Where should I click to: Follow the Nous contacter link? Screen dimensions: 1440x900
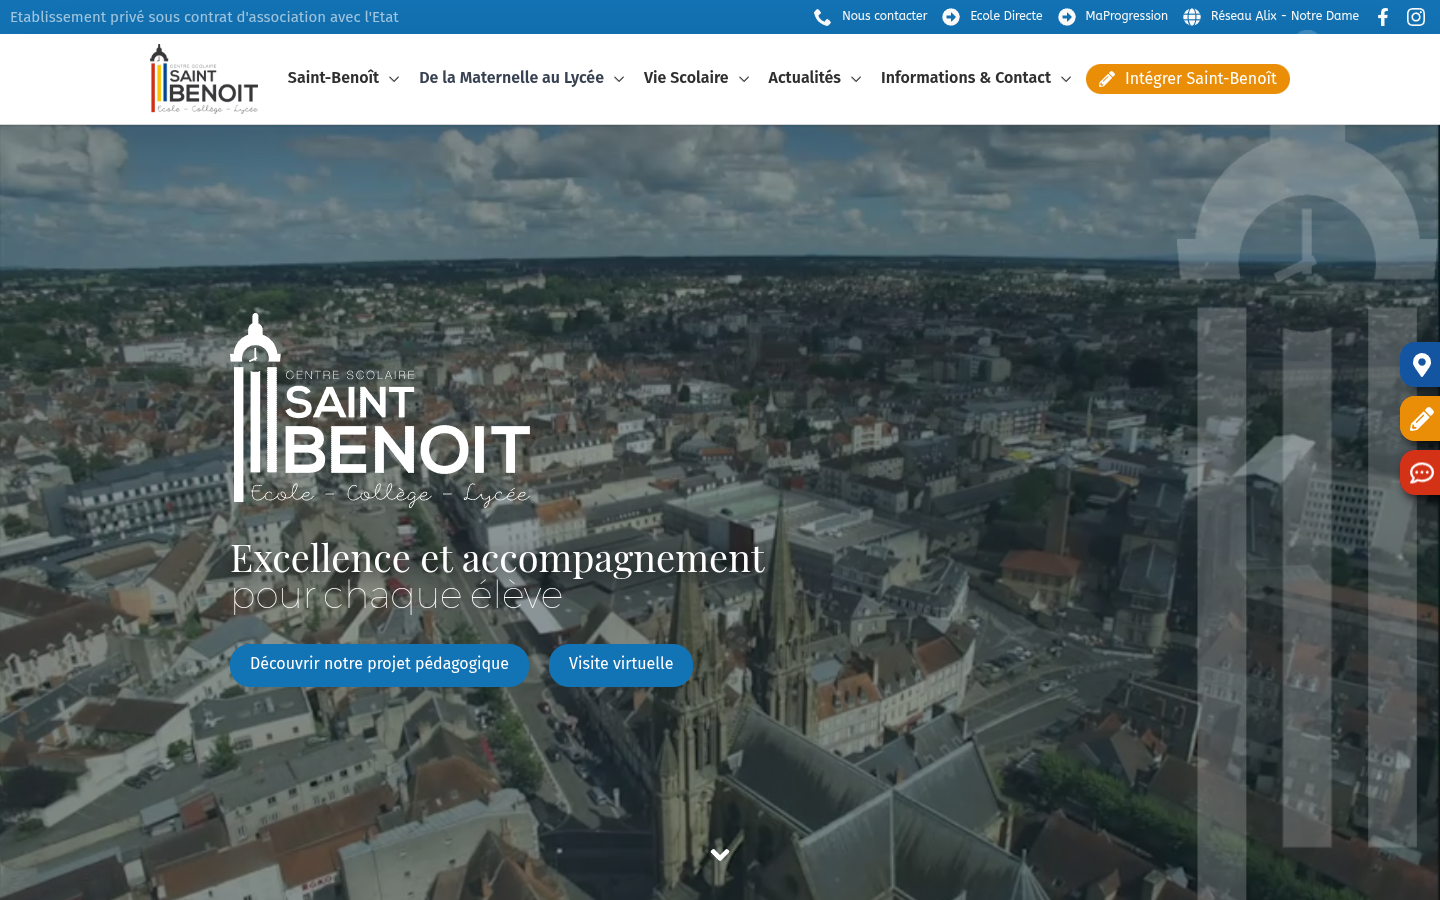884,16
